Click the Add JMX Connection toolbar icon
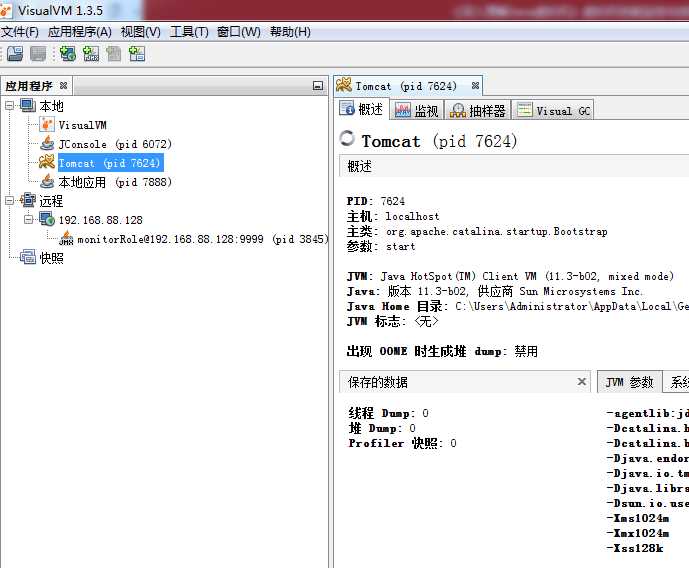The image size is (689, 568). pyautogui.click(x=91, y=54)
